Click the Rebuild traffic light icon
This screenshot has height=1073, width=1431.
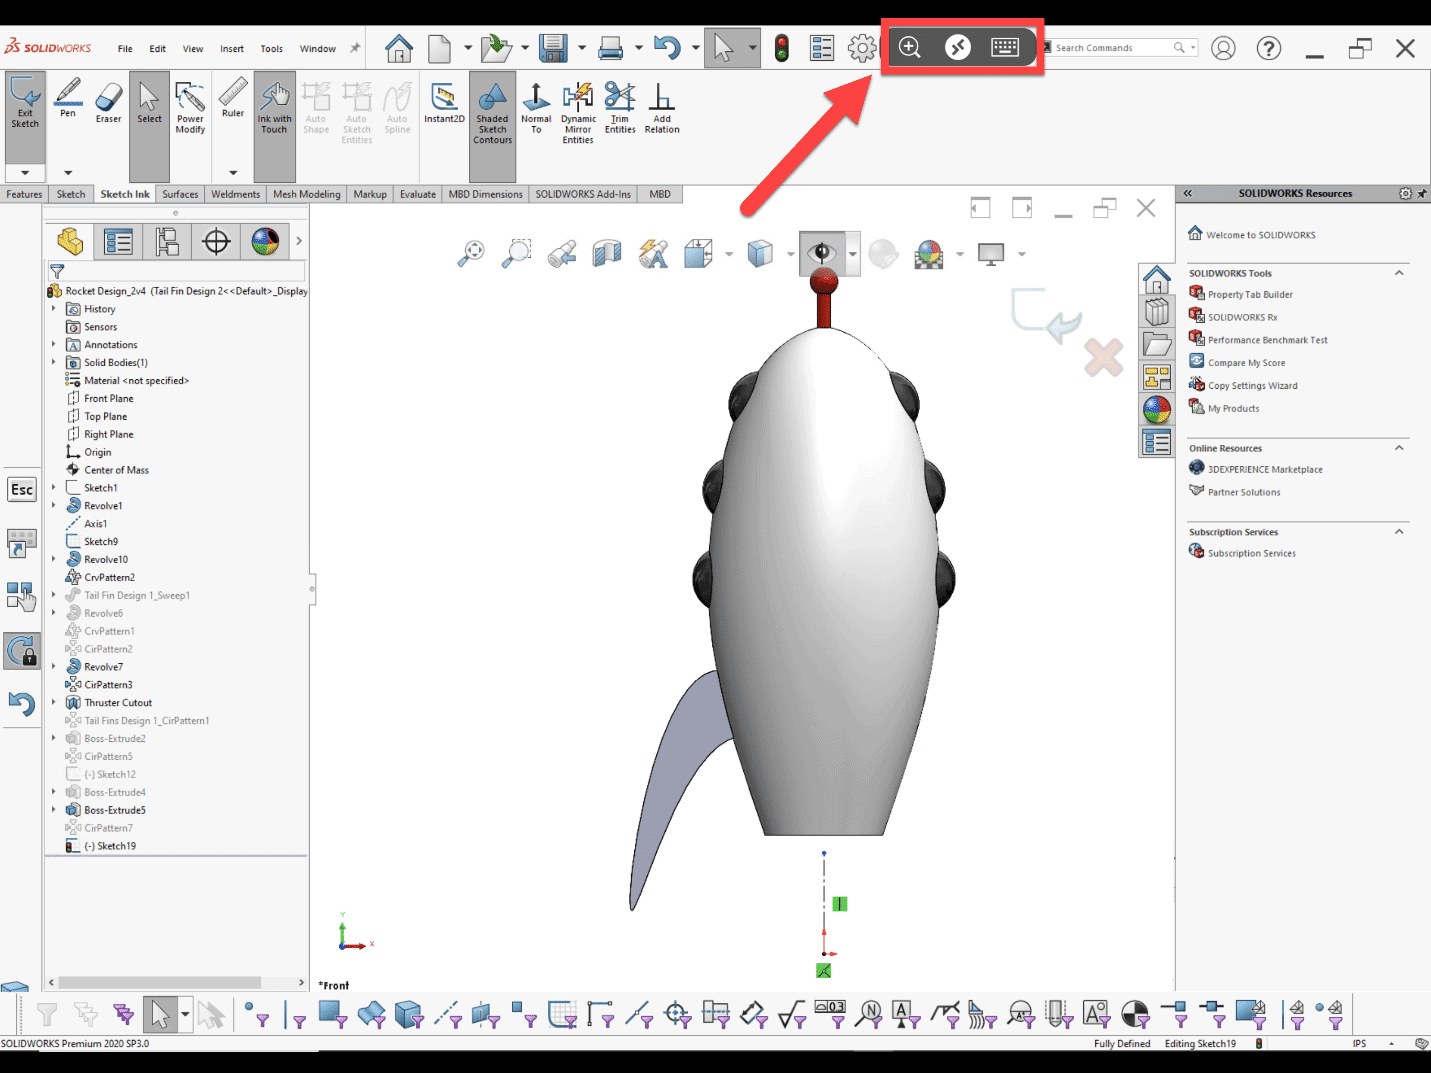click(x=782, y=48)
